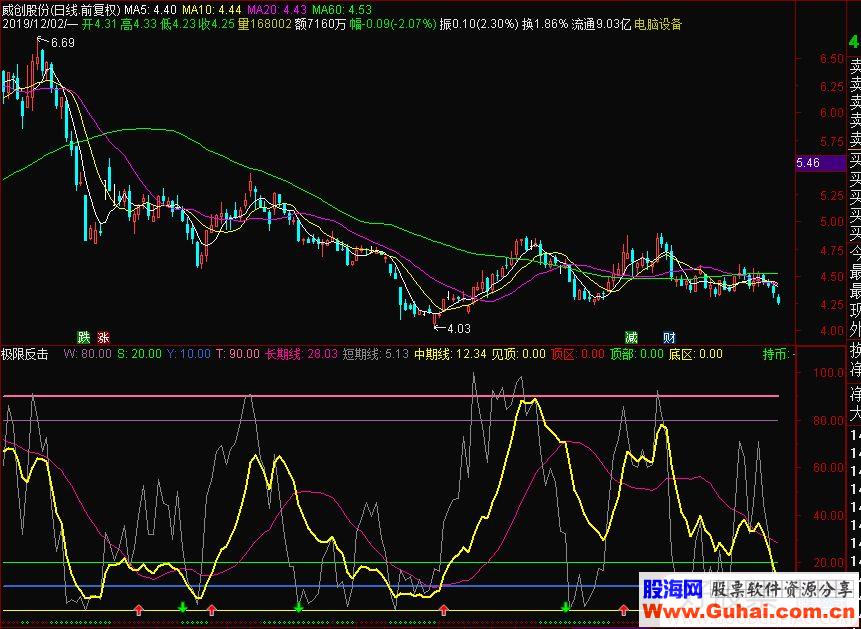Screen dimensions: 861x629
Task: Click the 底区: 0.00 readout
Action: (x=696, y=354)
